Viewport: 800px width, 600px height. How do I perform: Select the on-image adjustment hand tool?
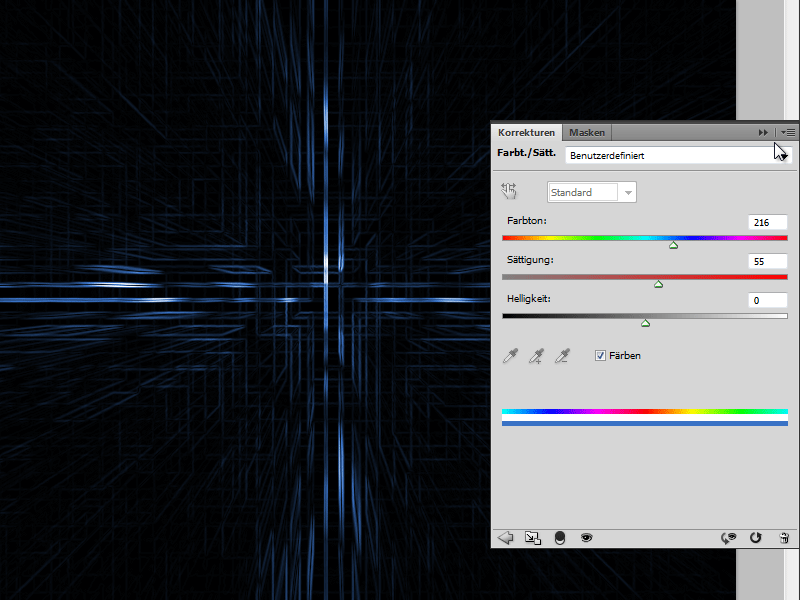(509, 191)
